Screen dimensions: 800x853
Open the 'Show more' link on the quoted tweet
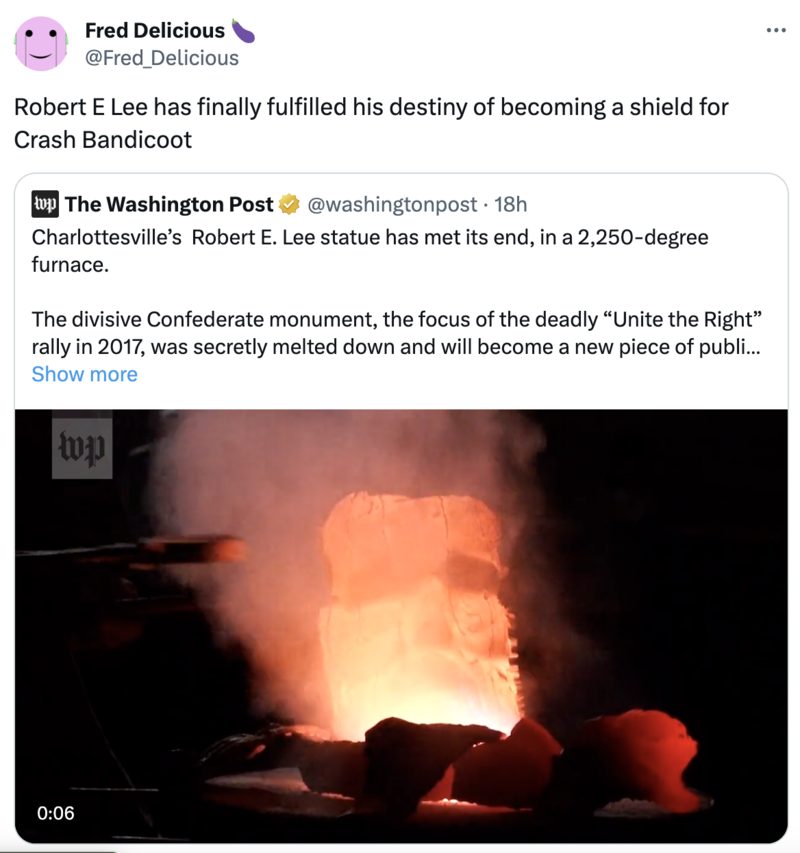point(84,374)
